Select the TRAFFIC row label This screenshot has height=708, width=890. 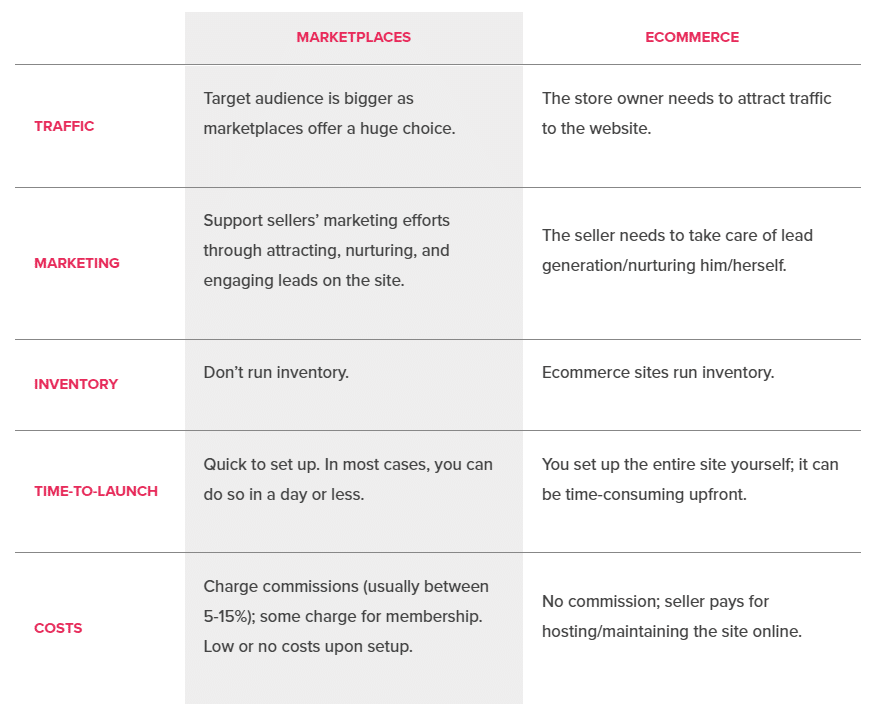(64, 126)
